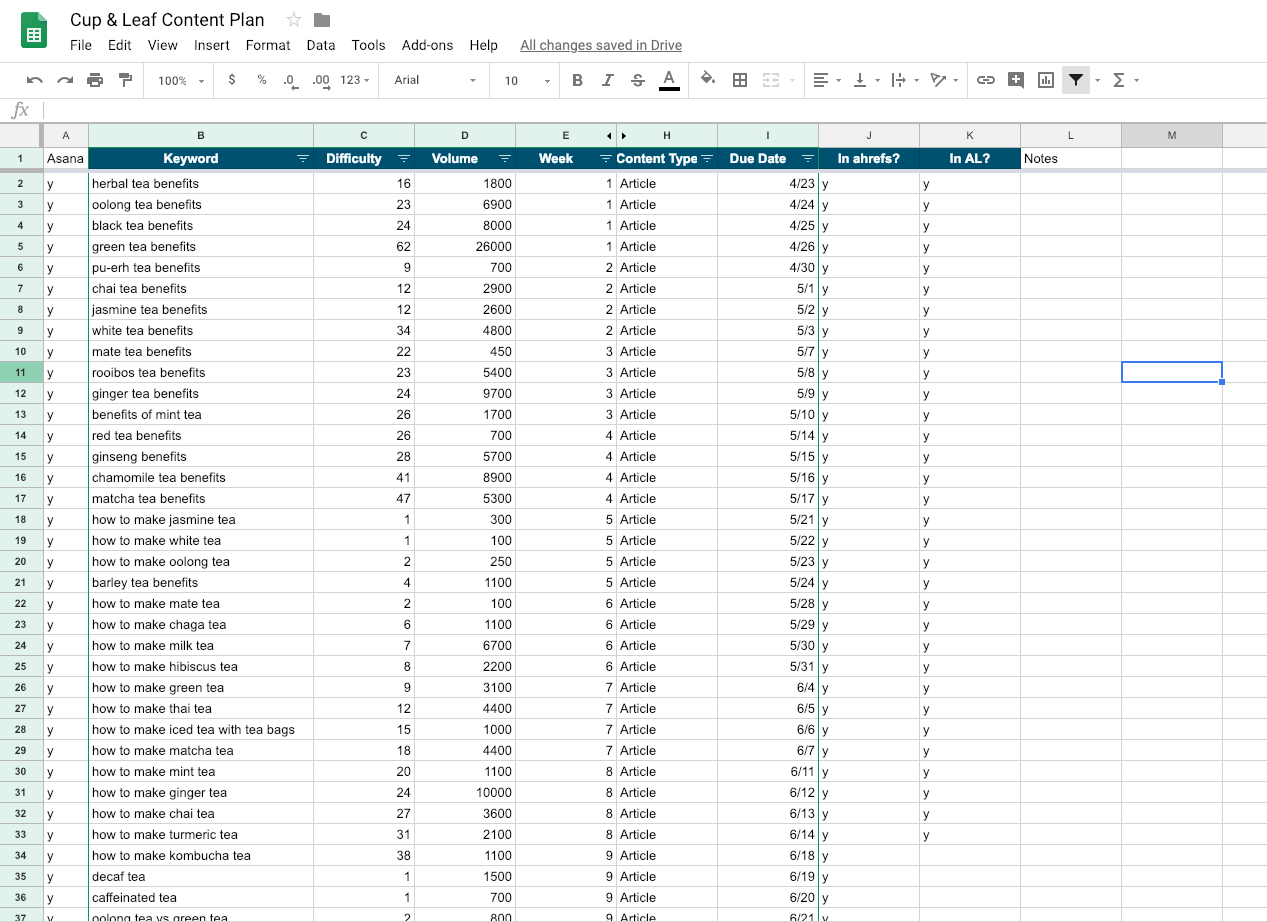
Task: Open the Difficulty column filter icon
Action: pyautogui.click(x=403, y=159)
